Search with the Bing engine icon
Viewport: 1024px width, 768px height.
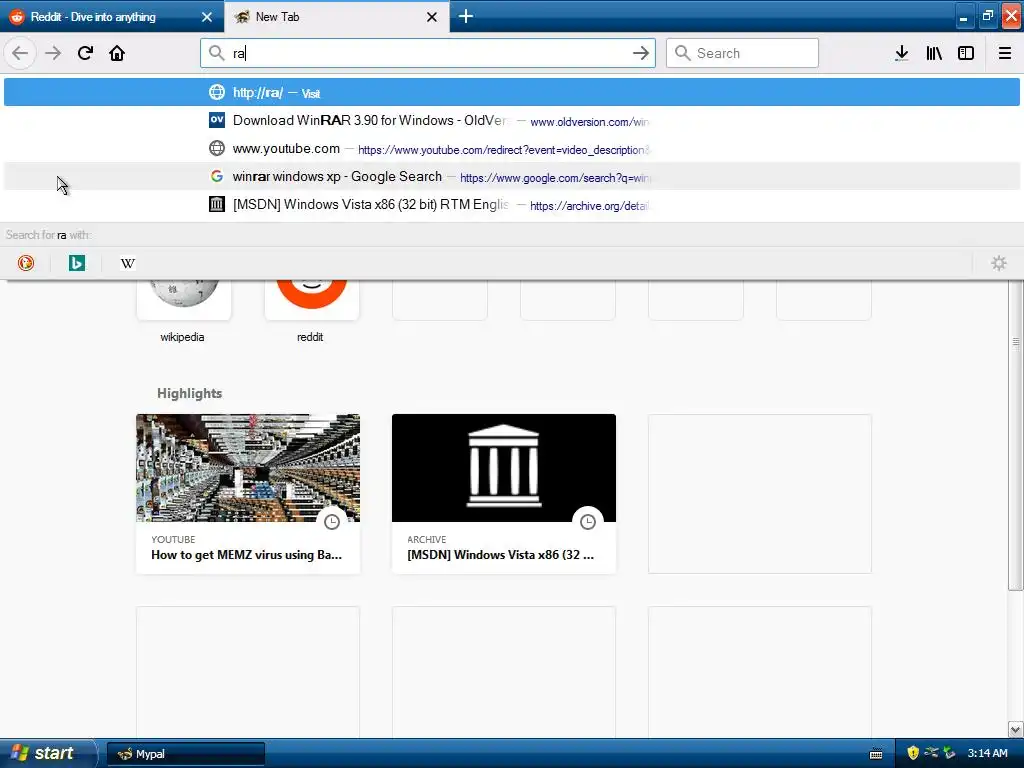[77, 263]
